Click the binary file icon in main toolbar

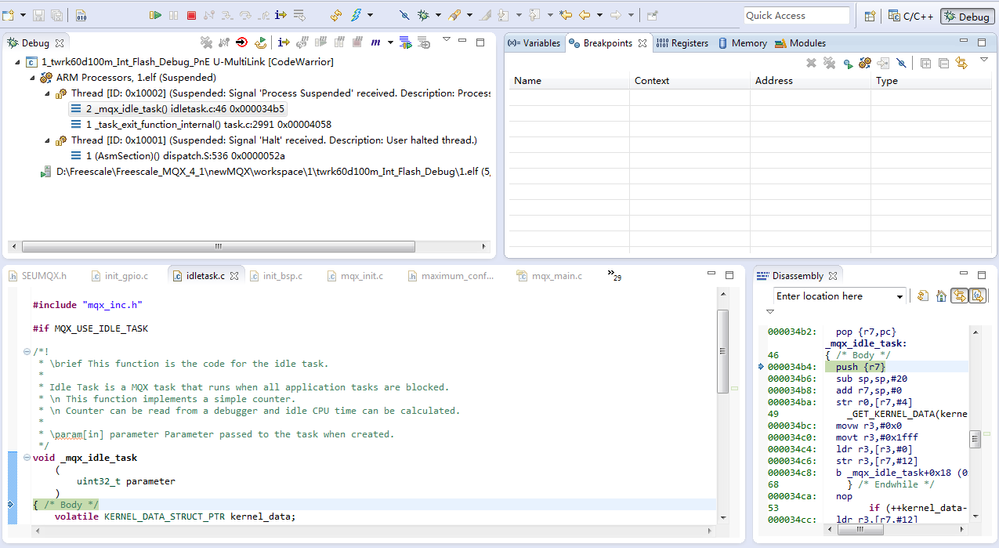click(x=81, y=15)
